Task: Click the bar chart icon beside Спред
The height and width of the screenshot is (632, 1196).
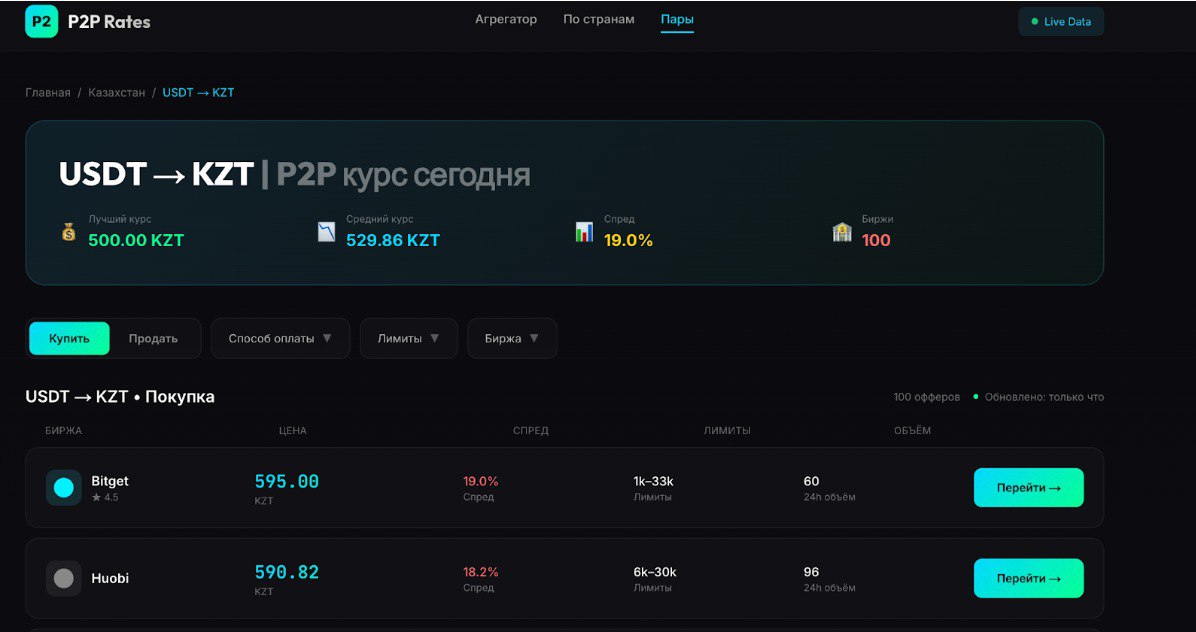Action: tap(584, 232)
